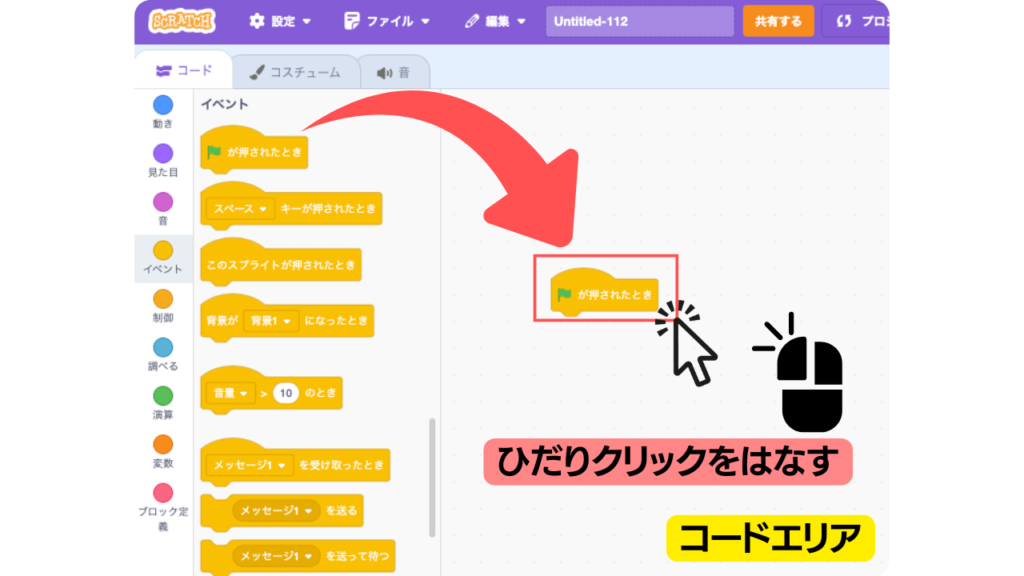The width and height of the screenshot is (1024, 576).
Task: Switch to the 音 sound tab
Action: pyautogui.click(x=394, y=72)
